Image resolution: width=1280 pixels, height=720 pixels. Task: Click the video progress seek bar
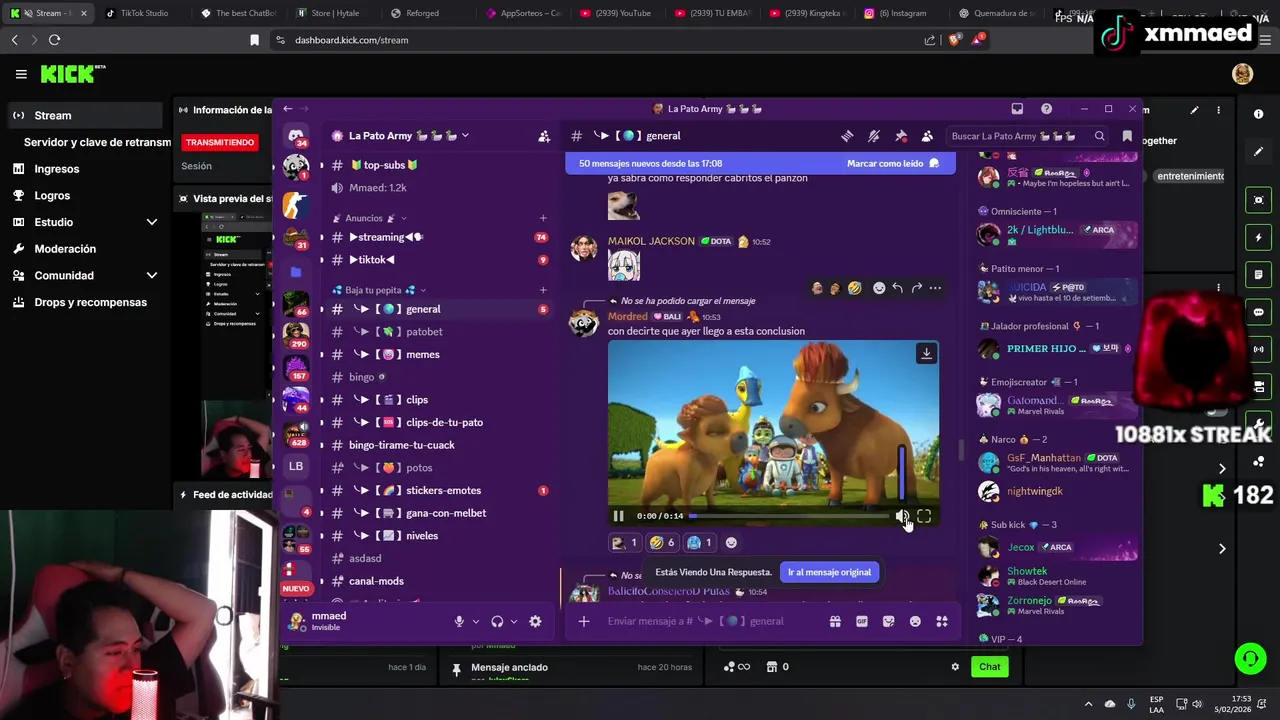tap(789, 516)
